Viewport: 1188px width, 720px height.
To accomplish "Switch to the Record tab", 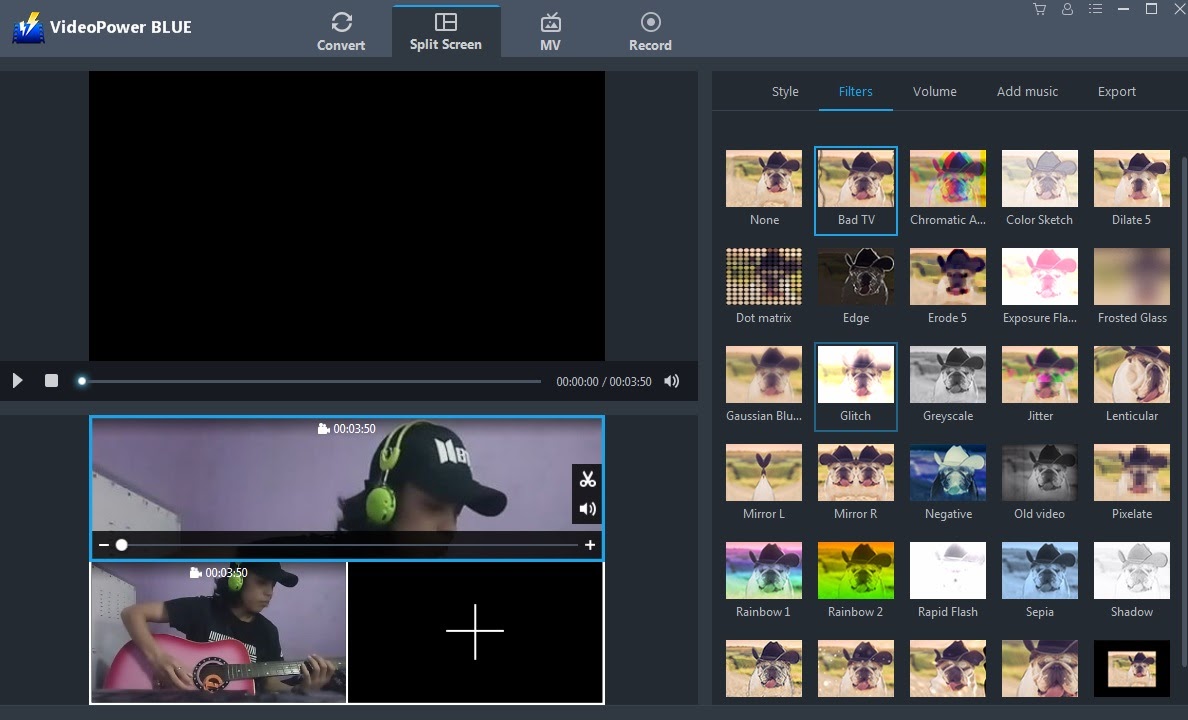I will click(650, 31).
